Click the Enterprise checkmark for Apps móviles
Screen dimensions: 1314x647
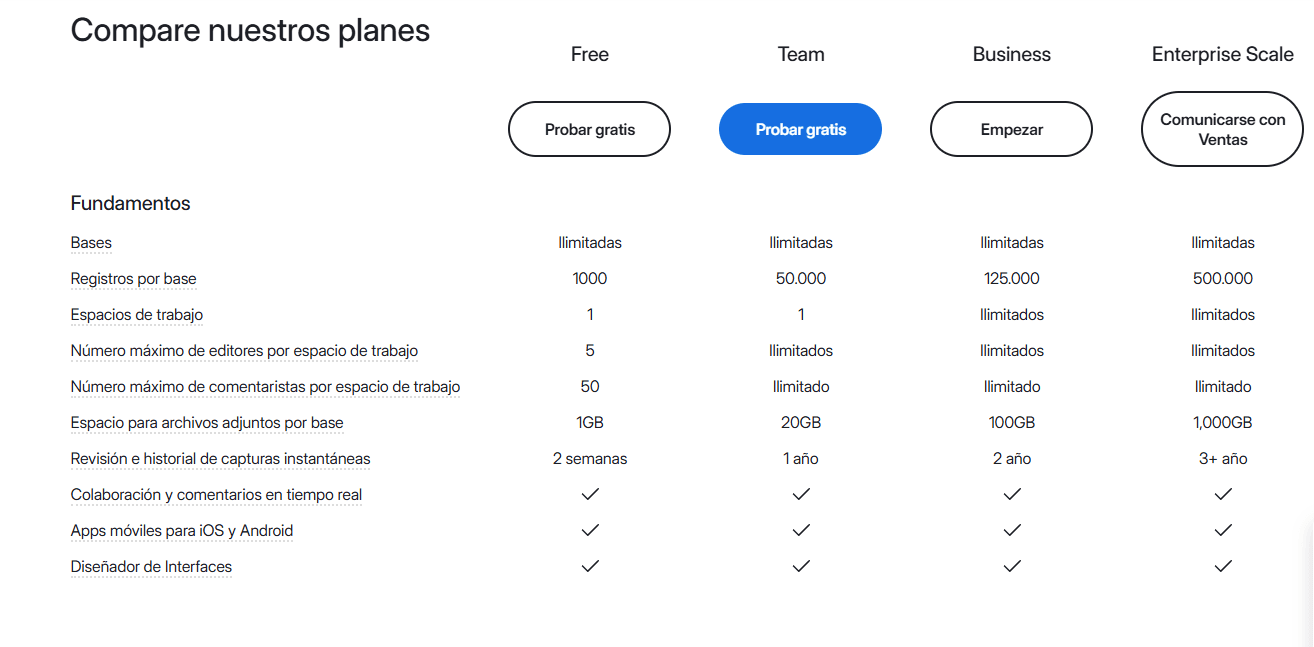(x=1222, y=530)
